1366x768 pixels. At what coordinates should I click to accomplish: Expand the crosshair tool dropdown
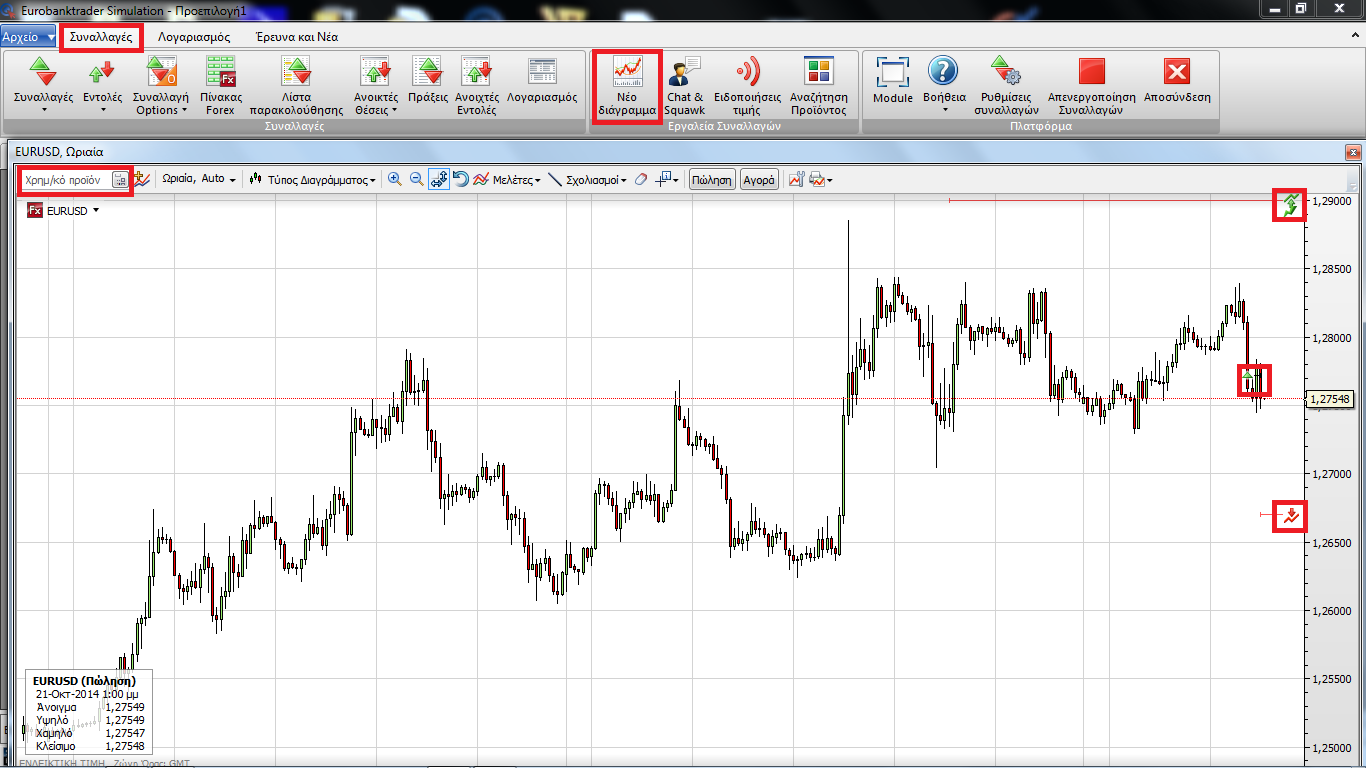pyautogui.click(x=675, y=180)
